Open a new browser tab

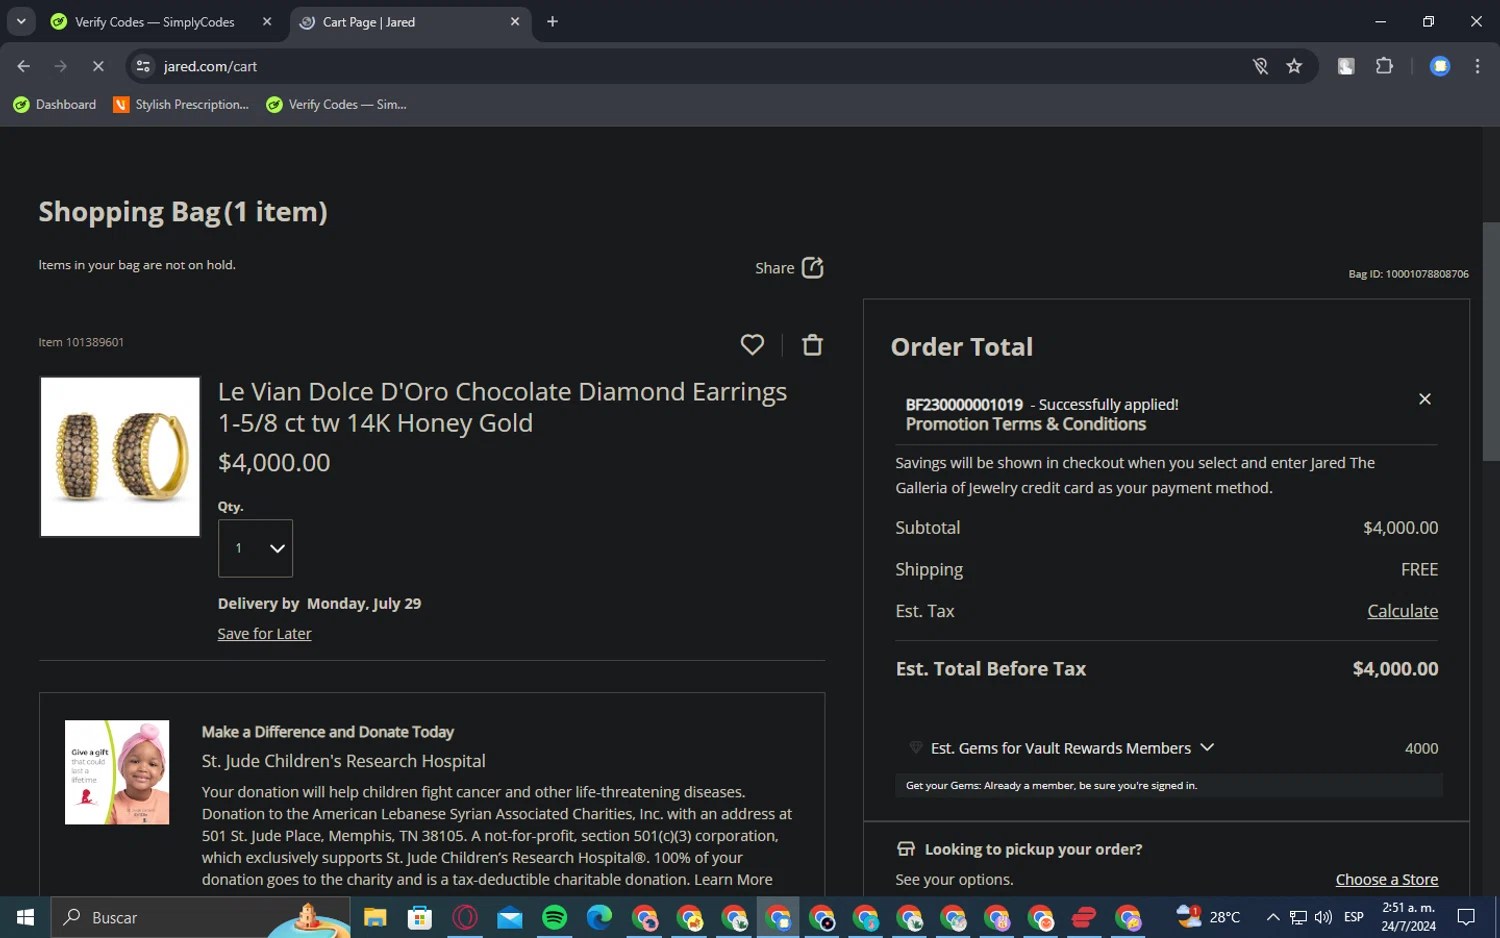click(552, 22)
